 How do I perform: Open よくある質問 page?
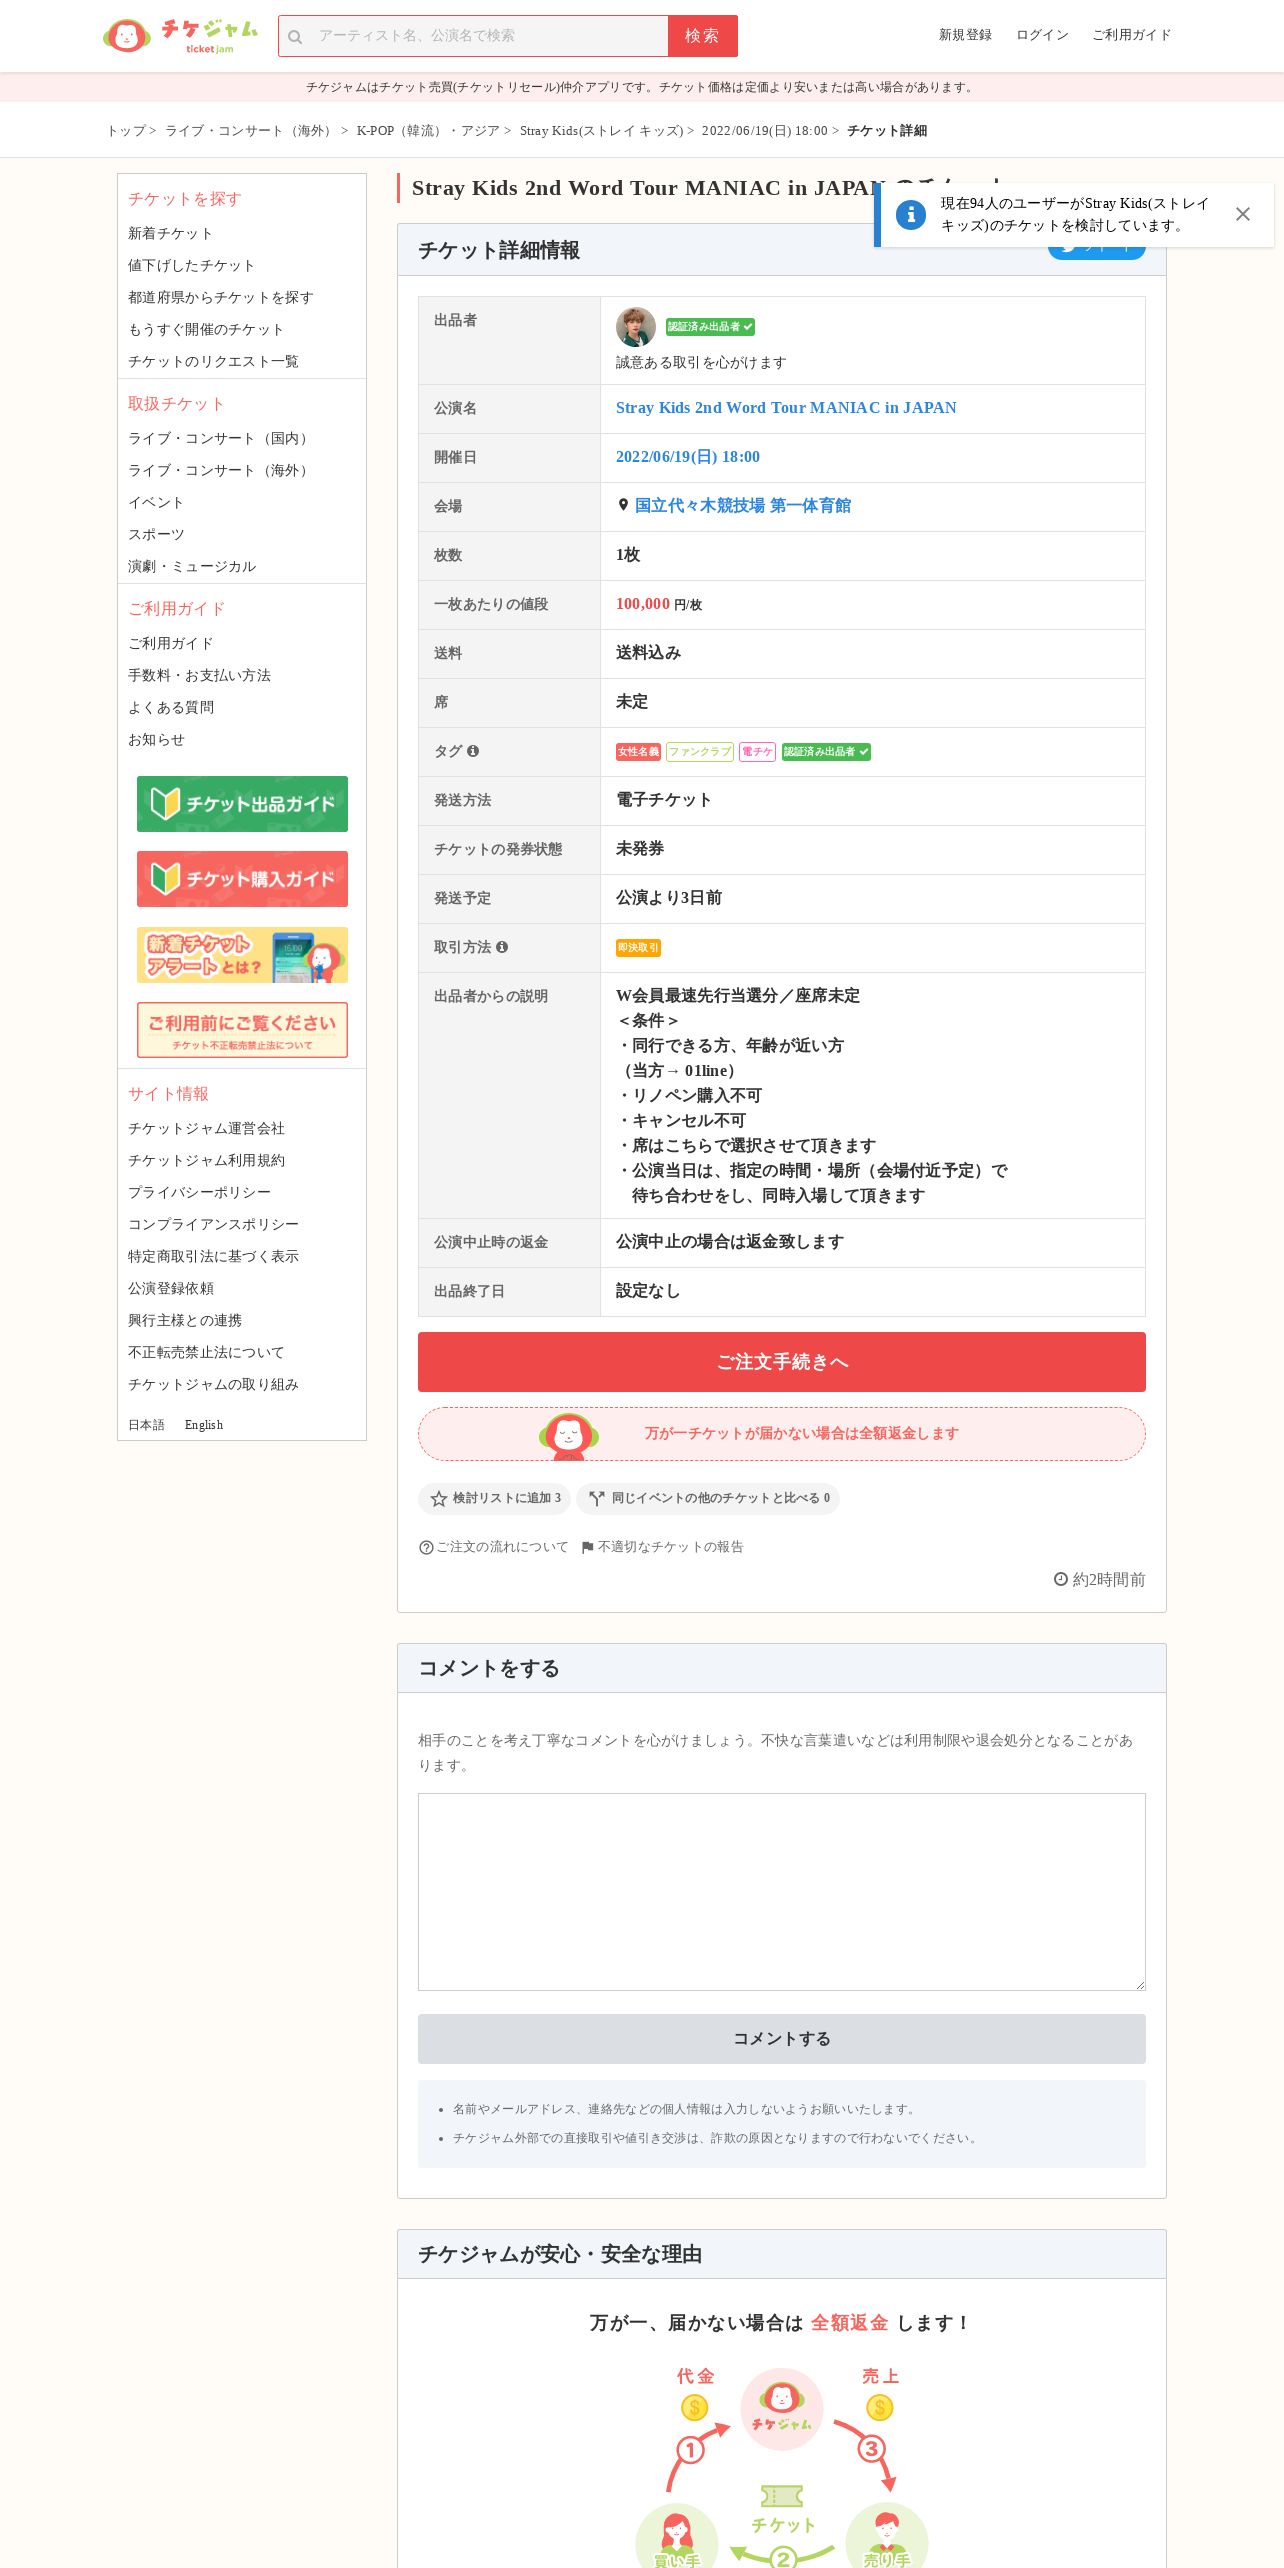[x=171, y=707]
